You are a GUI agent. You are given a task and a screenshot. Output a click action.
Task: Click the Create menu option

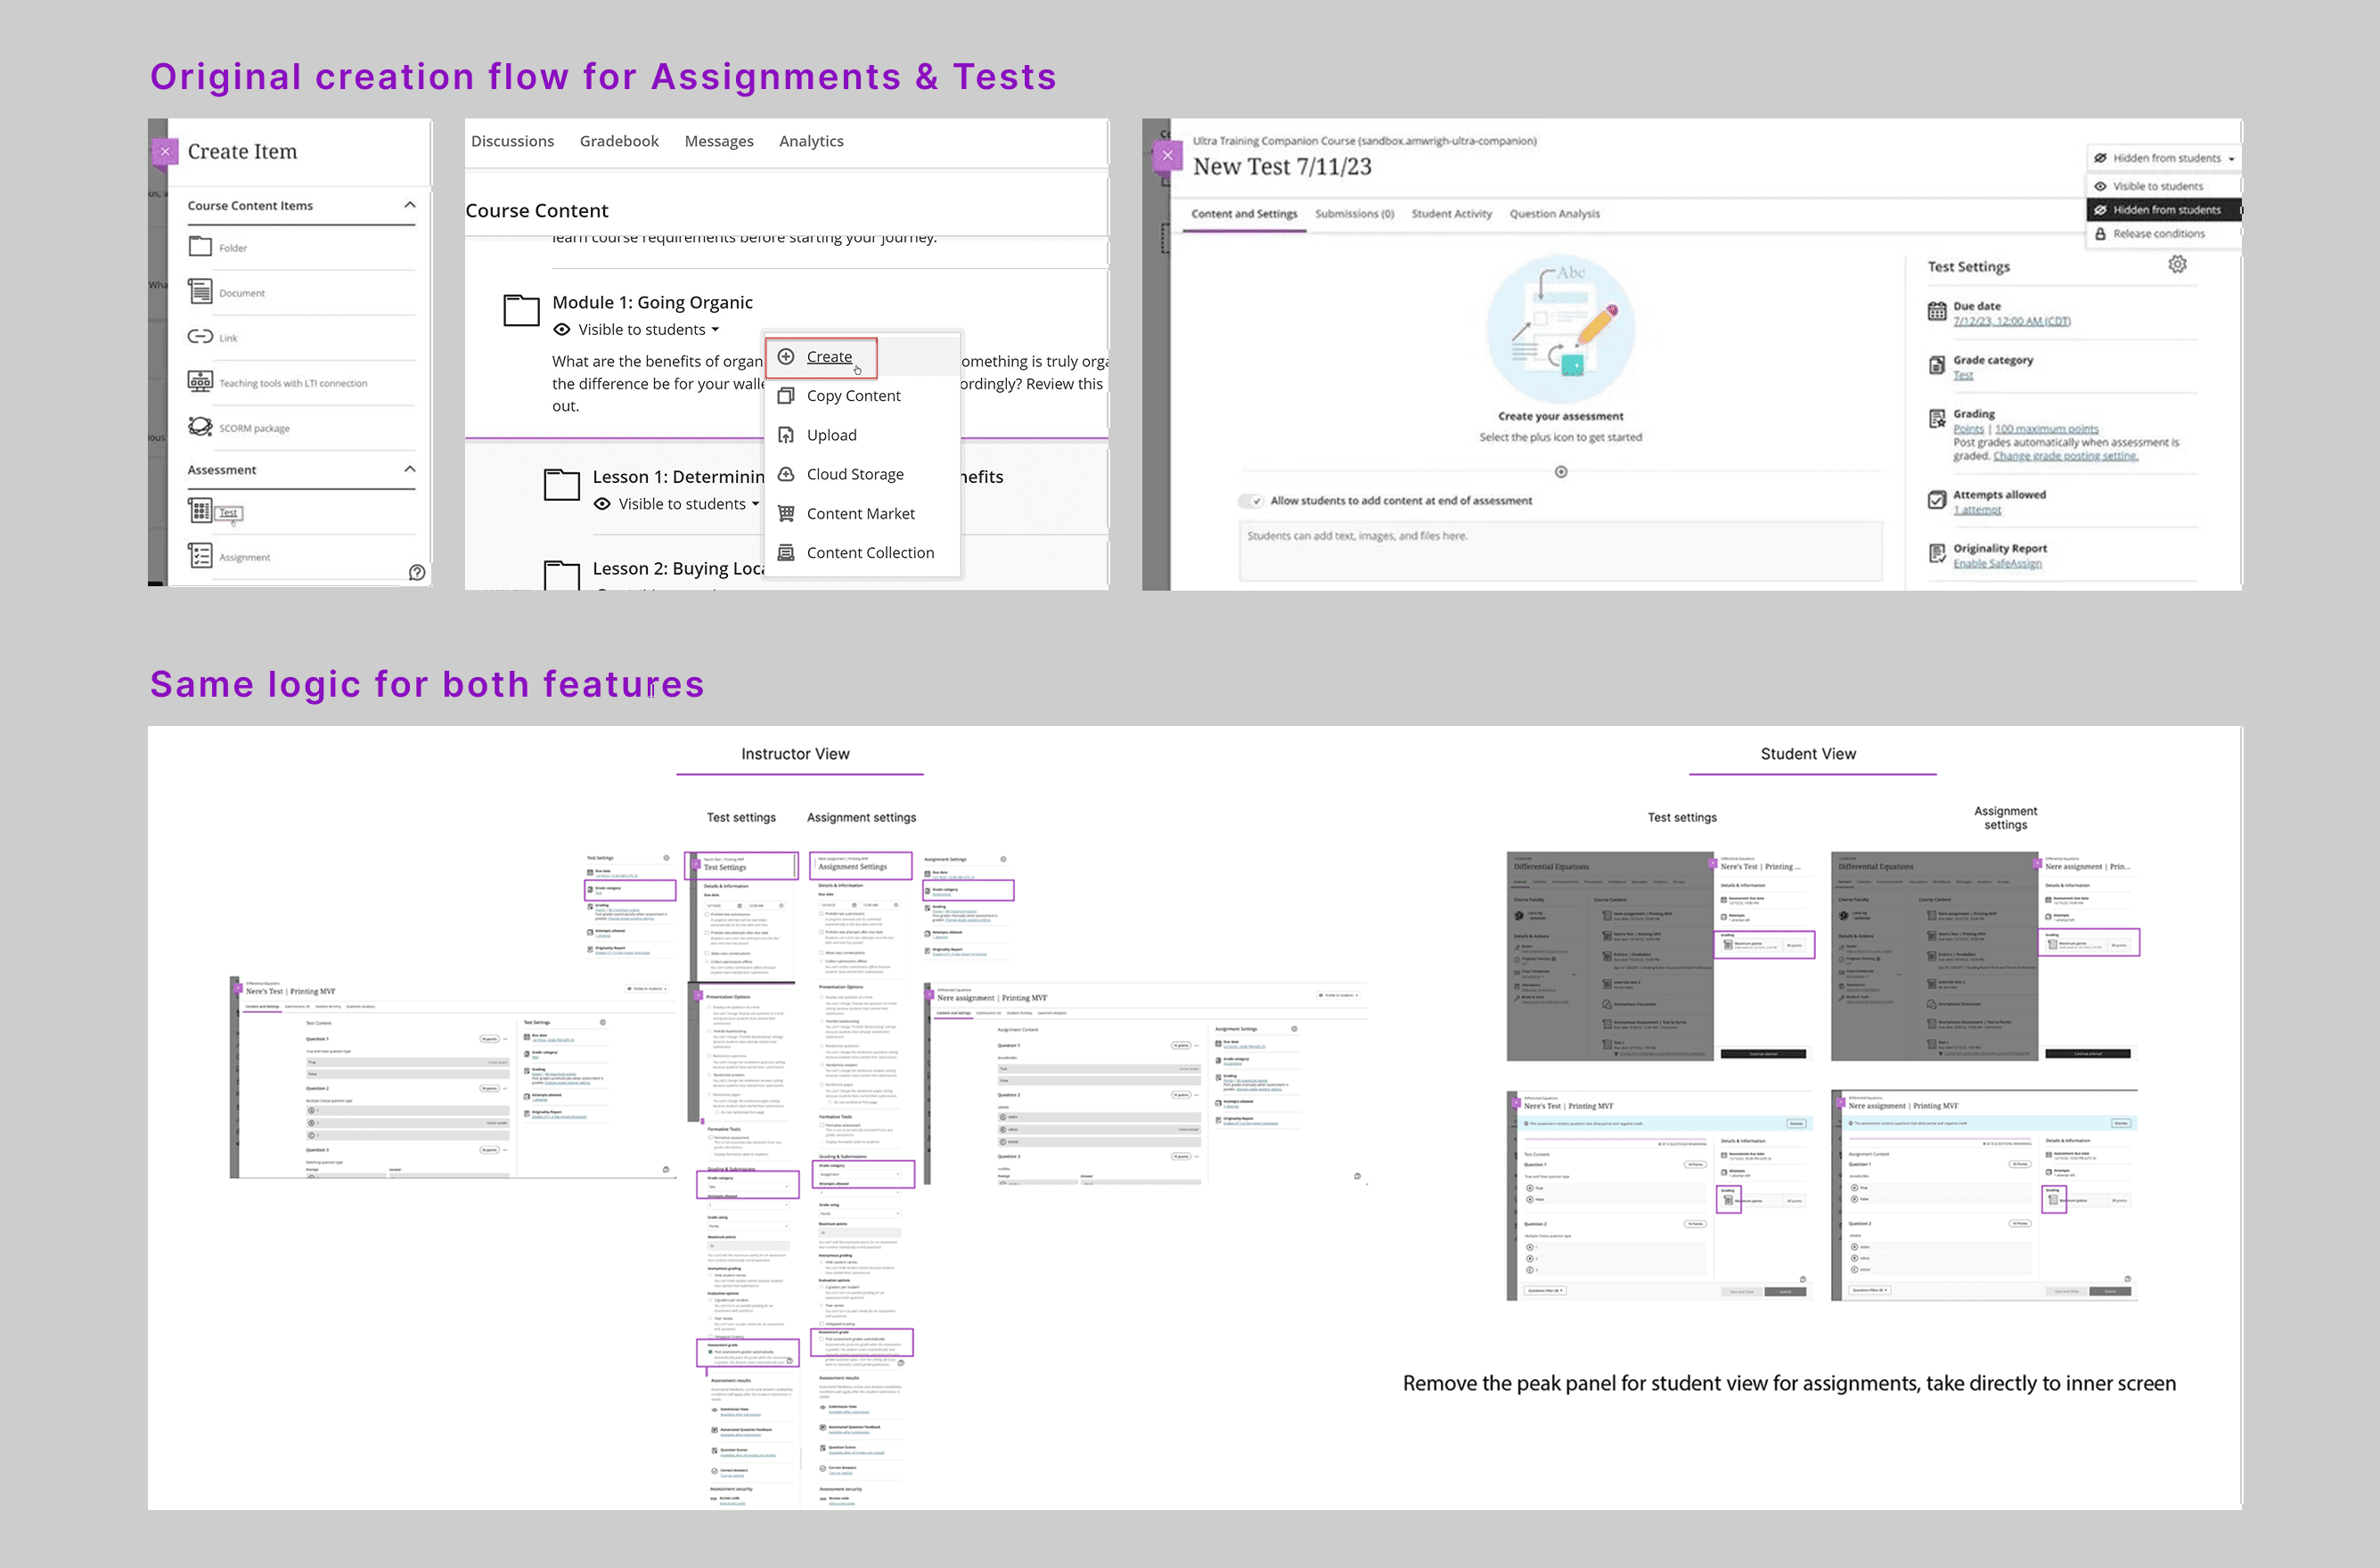tap(828, 357)
